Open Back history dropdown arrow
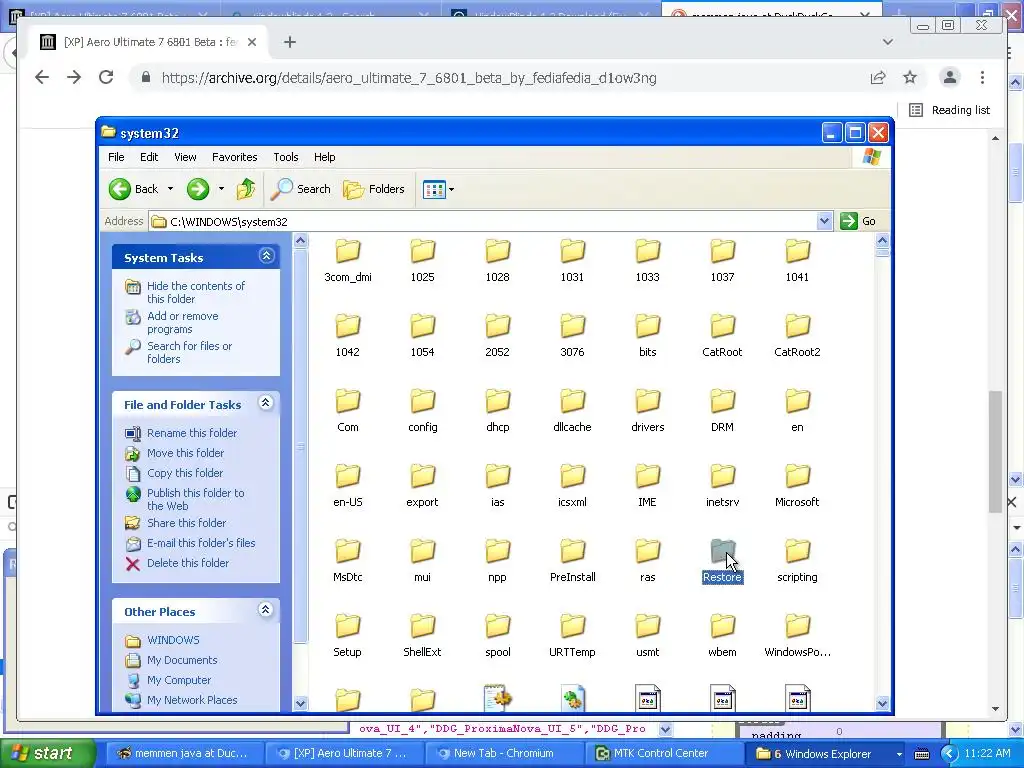This screenshot has height=768, width=1024. [x=170, y=189]
